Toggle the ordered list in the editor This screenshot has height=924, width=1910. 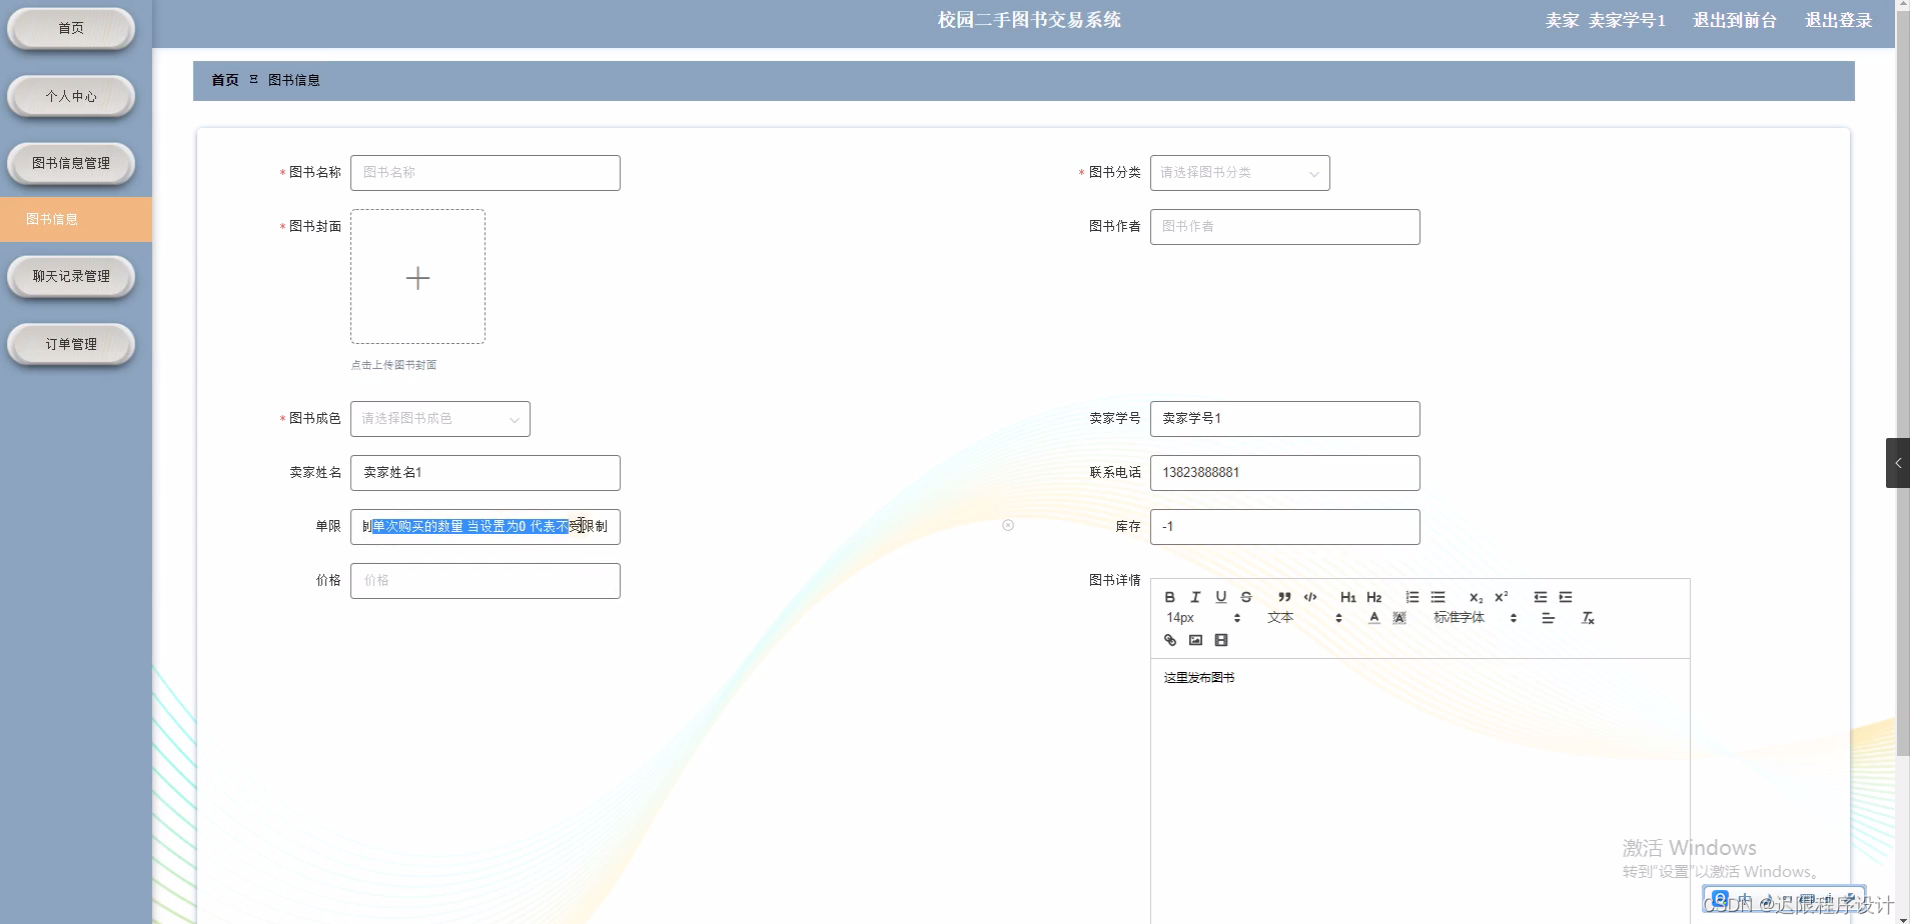pyautogui.click(x=1413, y=597)
